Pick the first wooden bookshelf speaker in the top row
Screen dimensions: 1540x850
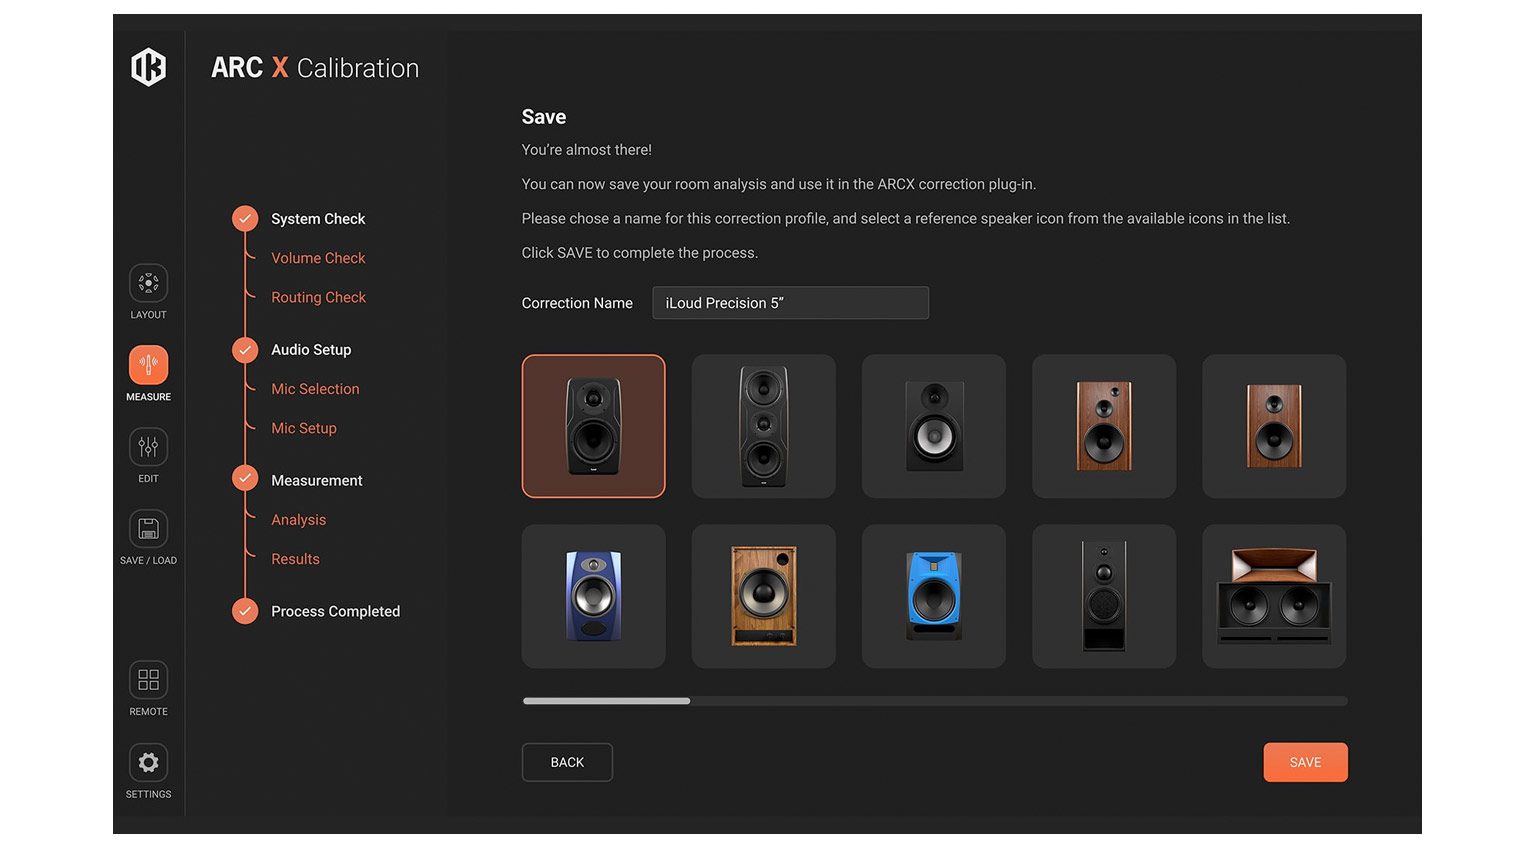pyautogui.click(x=1104, y=426)
